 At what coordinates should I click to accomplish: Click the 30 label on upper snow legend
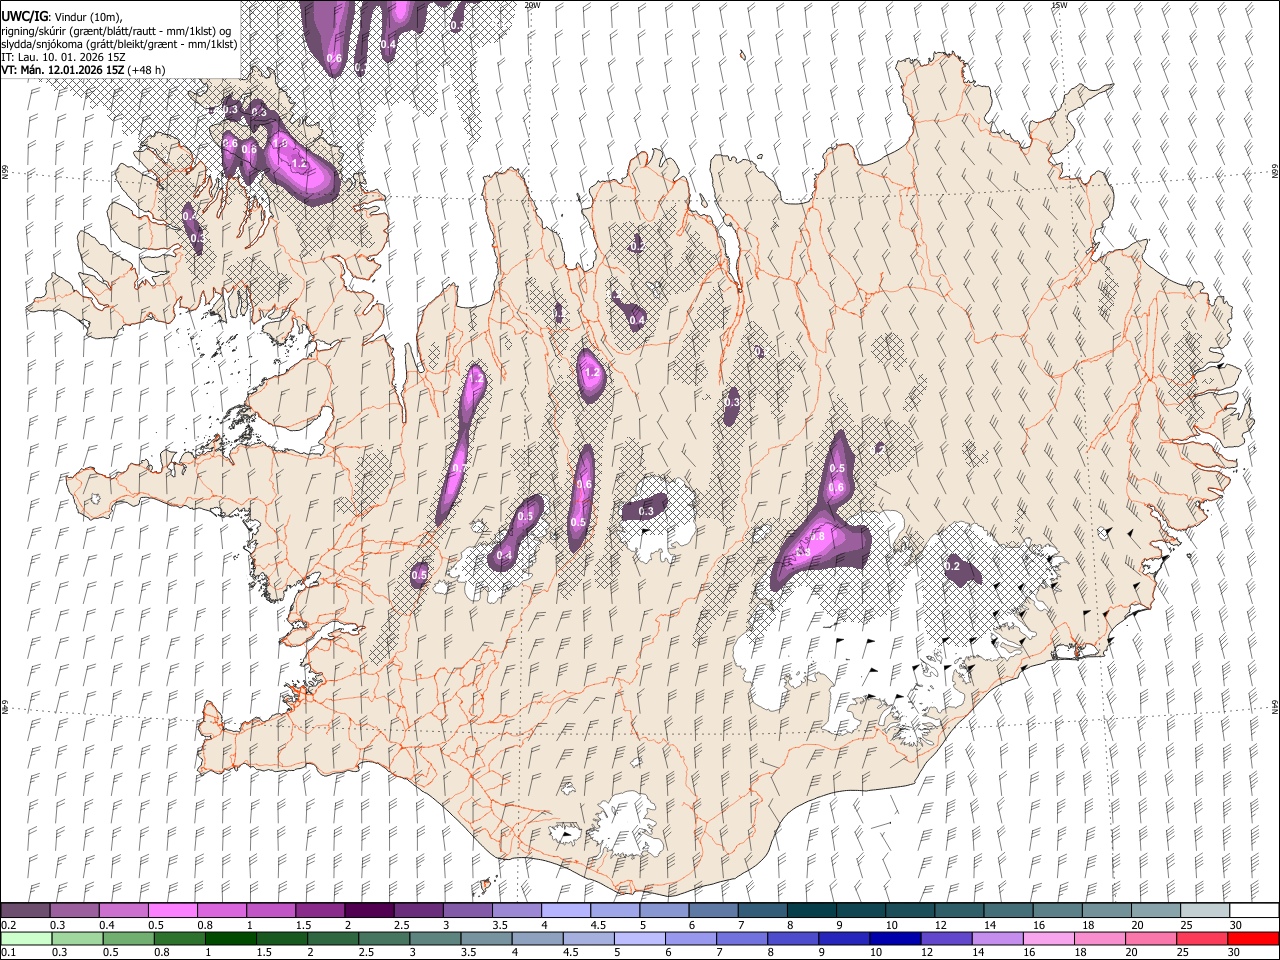[x=1235, y=925]
